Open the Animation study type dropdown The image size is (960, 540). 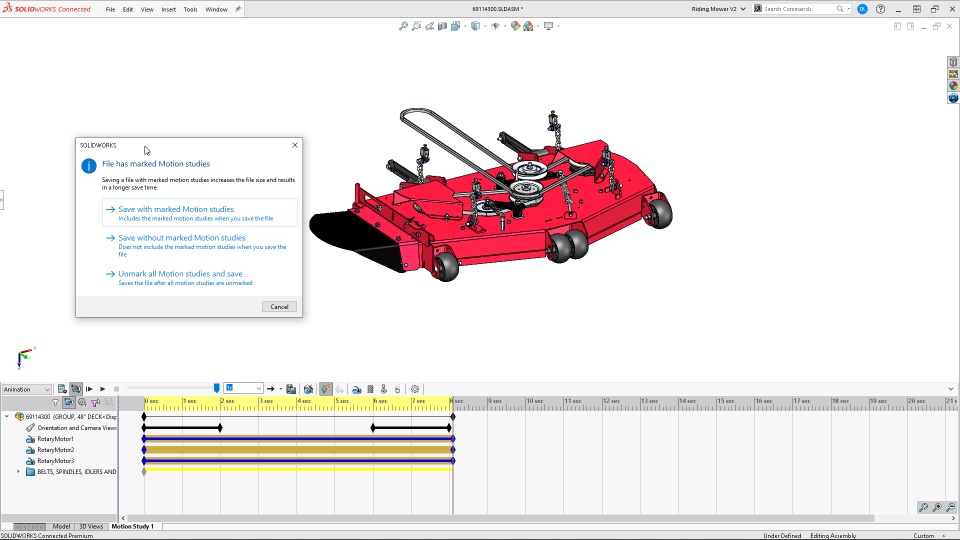(x=27, y=389)
